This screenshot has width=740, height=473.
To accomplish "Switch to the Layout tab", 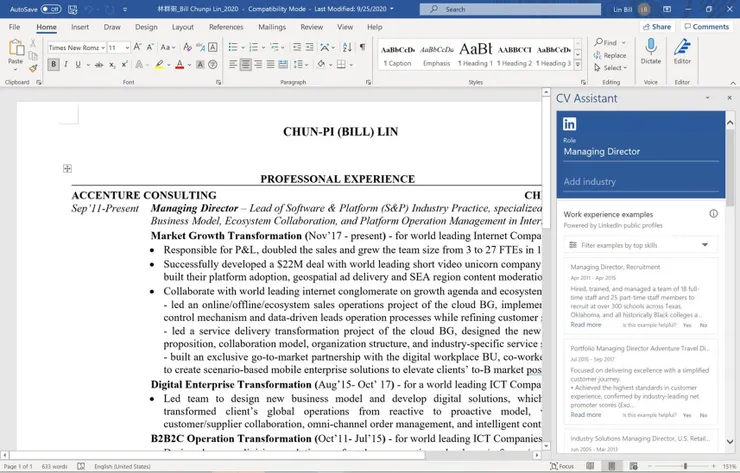I will pyautogui.click(x=183, y=27).
